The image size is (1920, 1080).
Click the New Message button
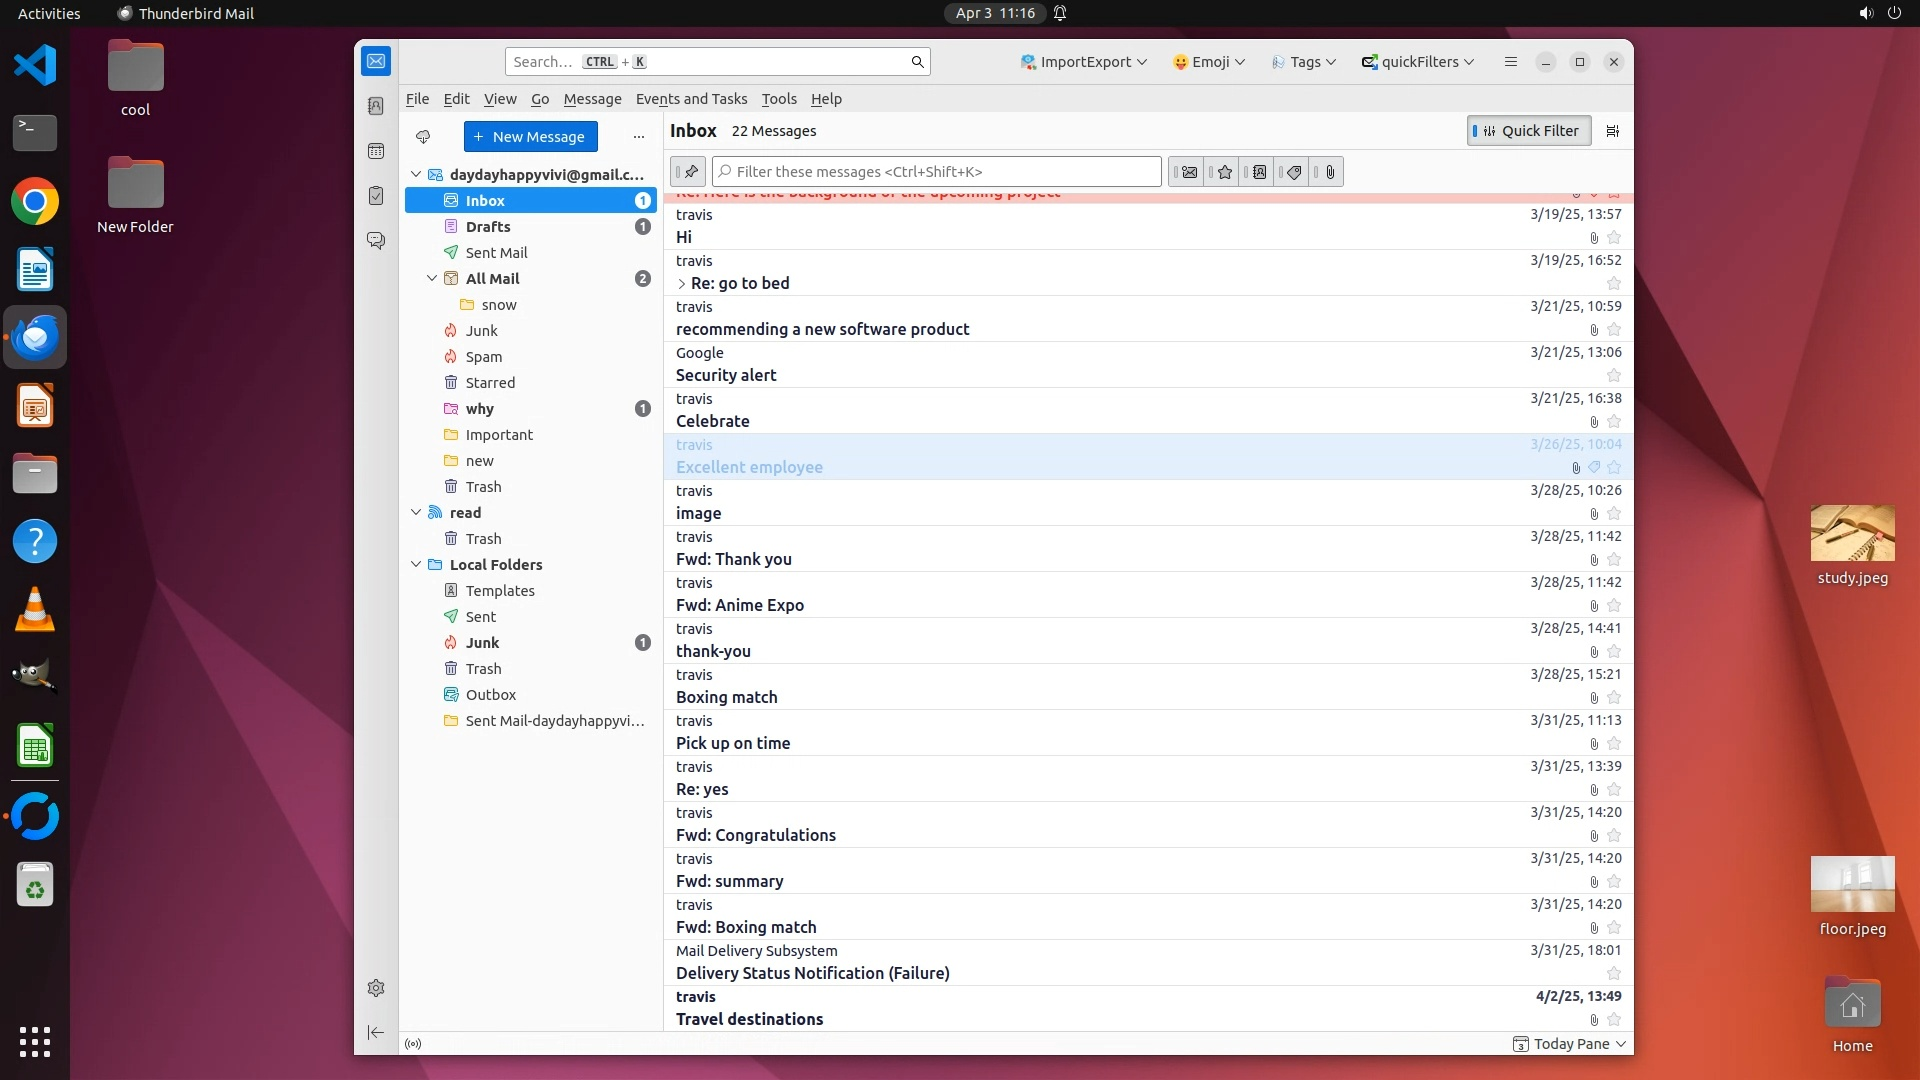[530, 137]
